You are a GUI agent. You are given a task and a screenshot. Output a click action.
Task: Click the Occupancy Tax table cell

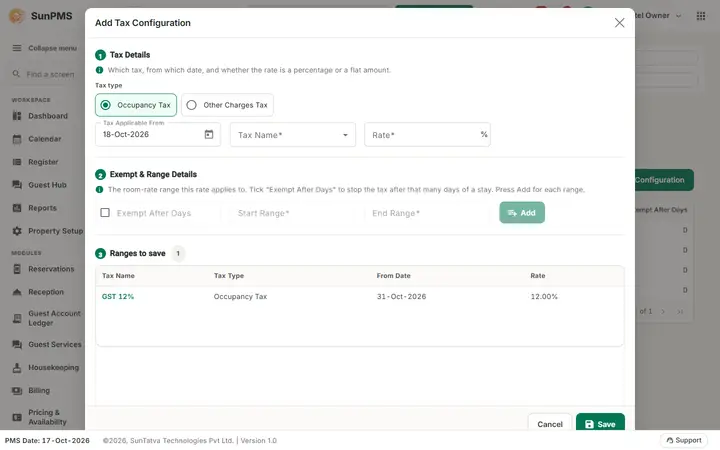pyautogui.click(x=240, y=296)
